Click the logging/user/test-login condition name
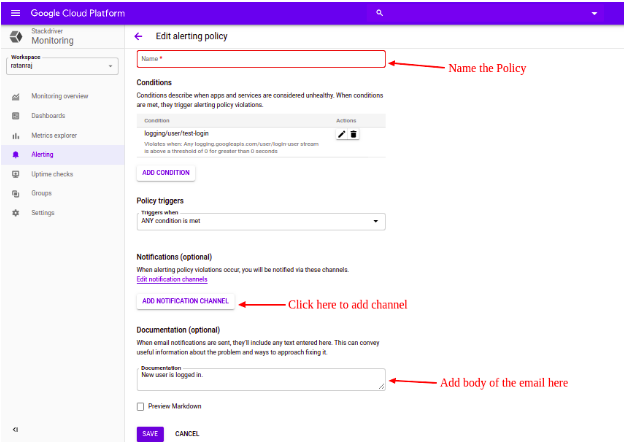The width and height of the screenshot is (624, 447). 176,133
